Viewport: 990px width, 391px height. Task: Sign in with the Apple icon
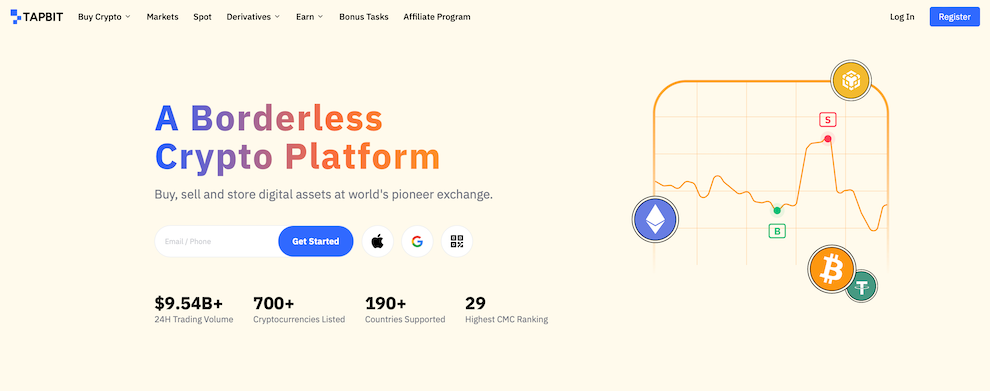378,241
